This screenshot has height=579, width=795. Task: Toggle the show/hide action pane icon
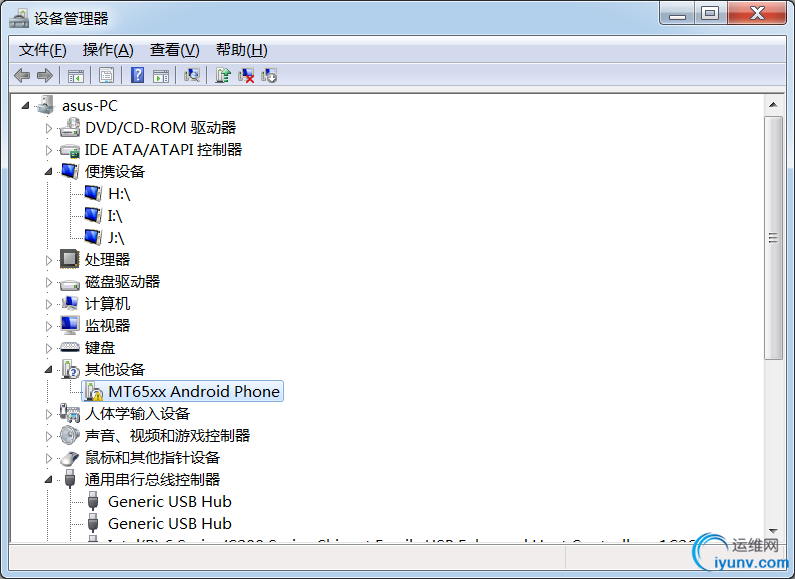161,76
